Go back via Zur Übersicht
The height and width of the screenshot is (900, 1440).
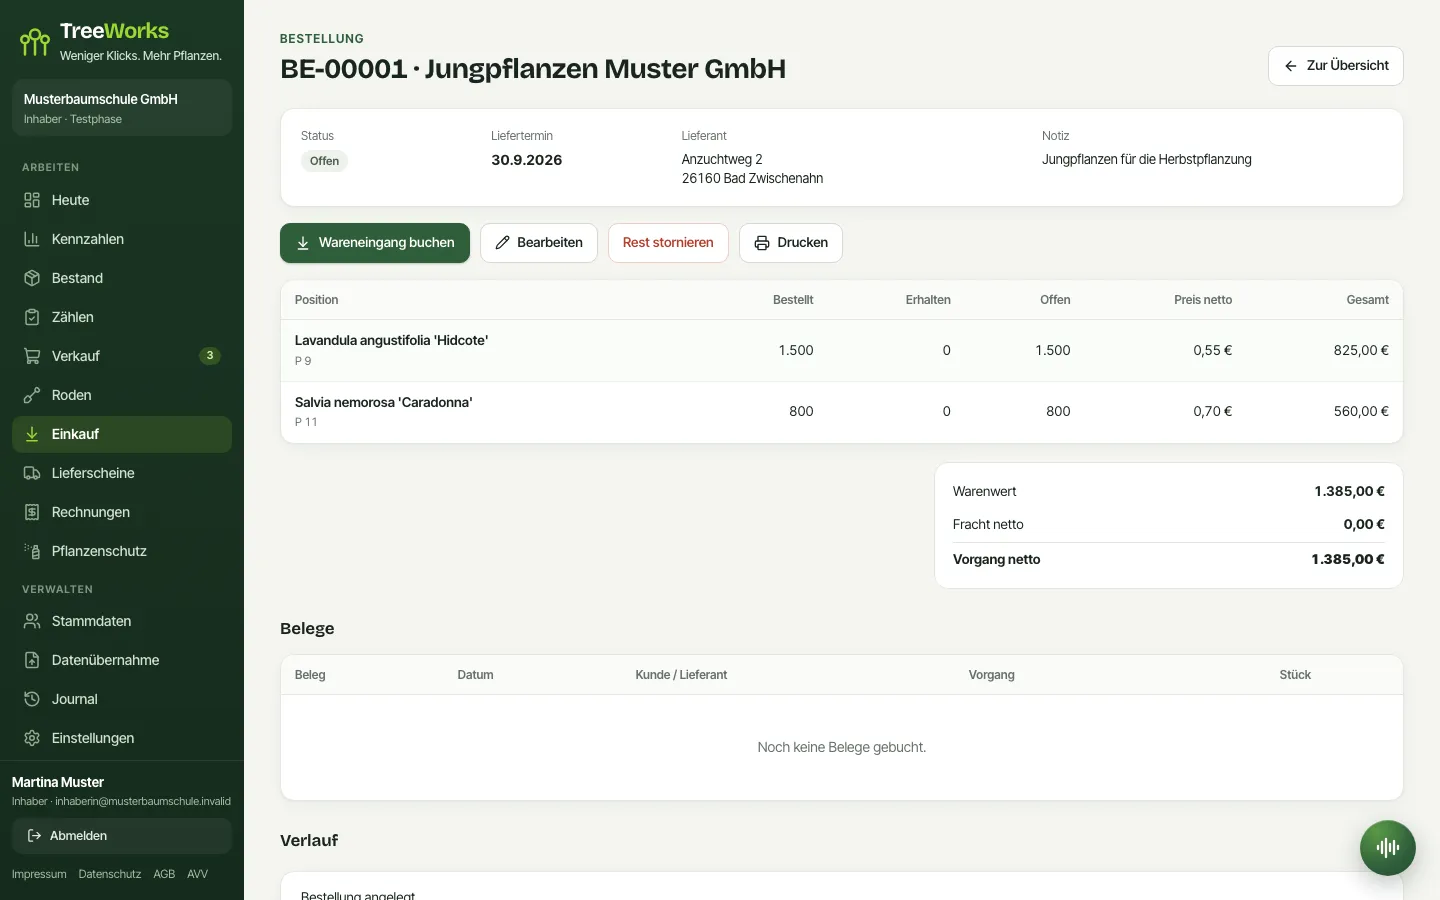1336,66
